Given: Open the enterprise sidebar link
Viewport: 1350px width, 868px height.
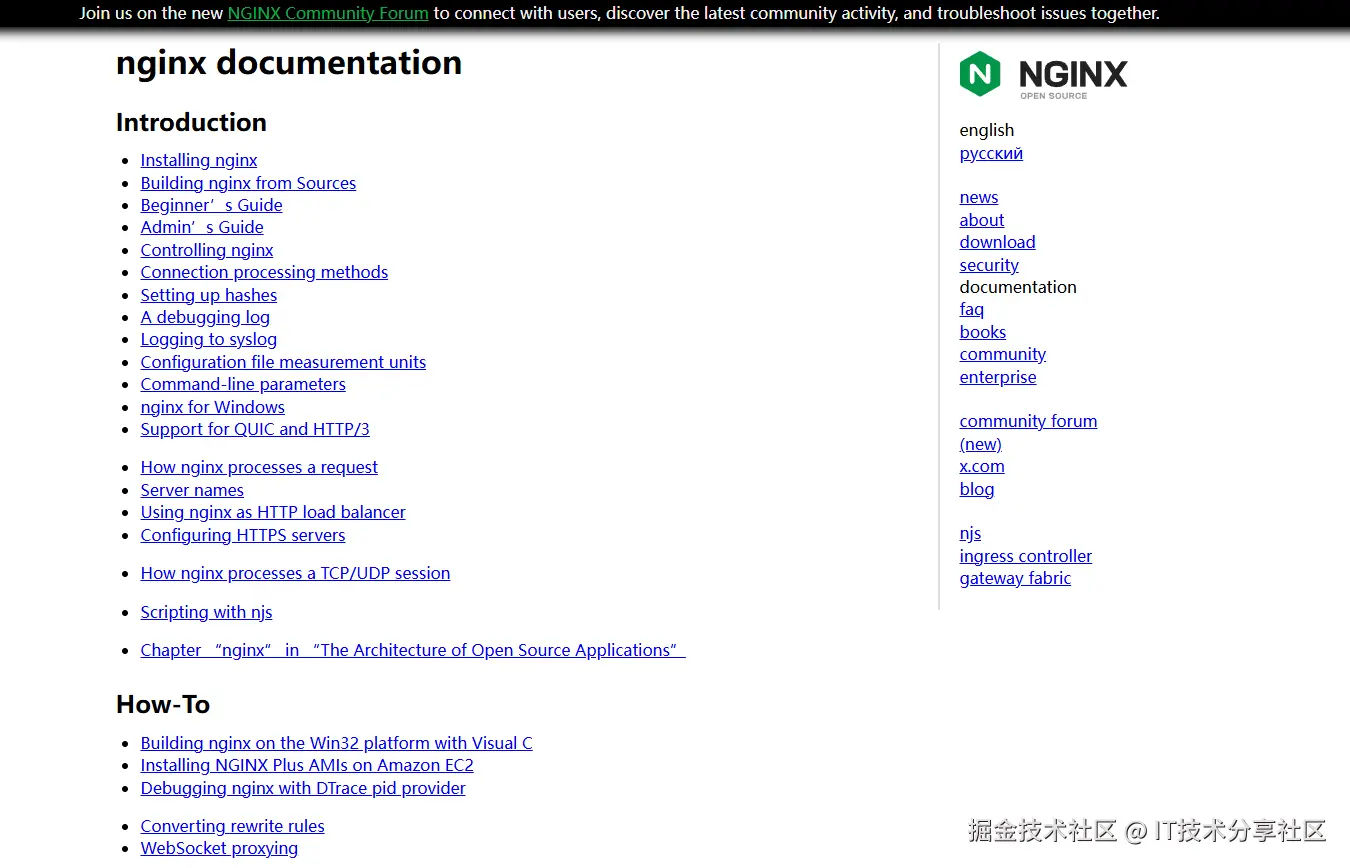Looking at the screenshot, I should (x=998, y=377).
